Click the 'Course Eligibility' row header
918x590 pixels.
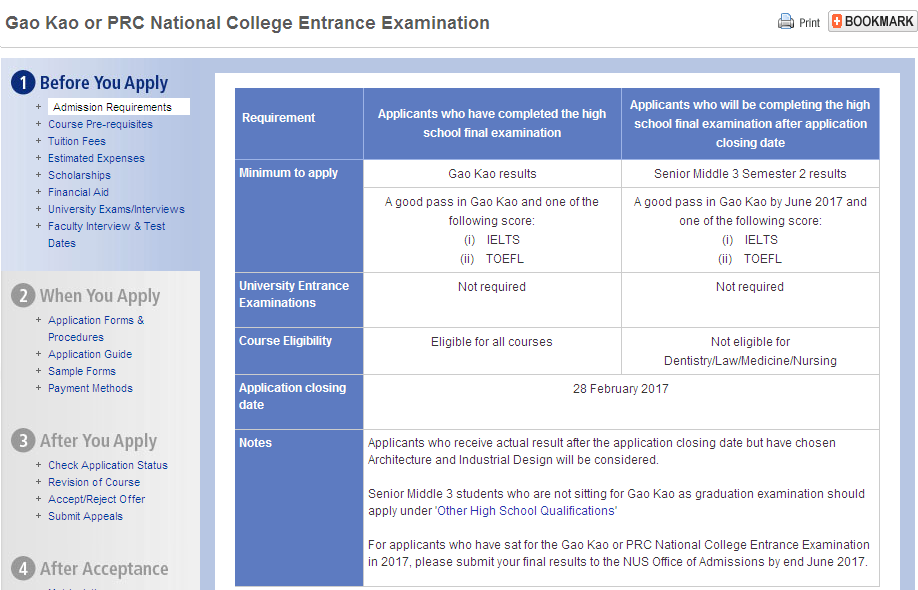299,351
